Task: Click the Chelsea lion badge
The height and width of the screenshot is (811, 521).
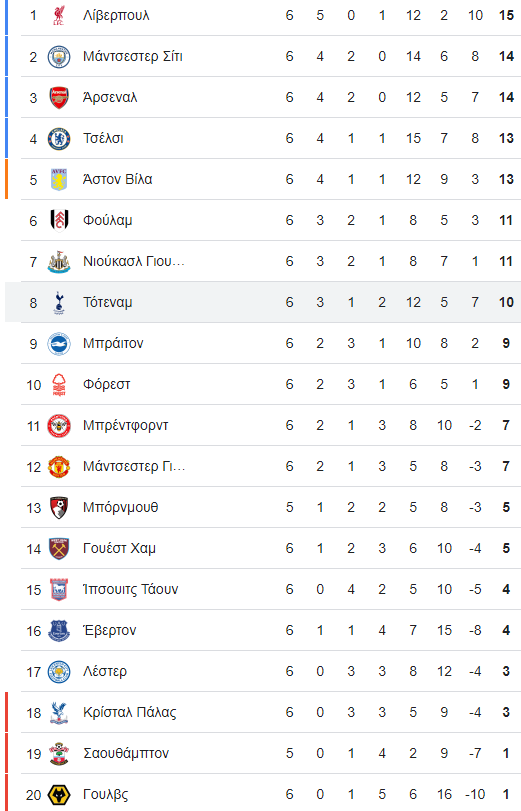Action: pyautogui.click(x=59, y=139)
